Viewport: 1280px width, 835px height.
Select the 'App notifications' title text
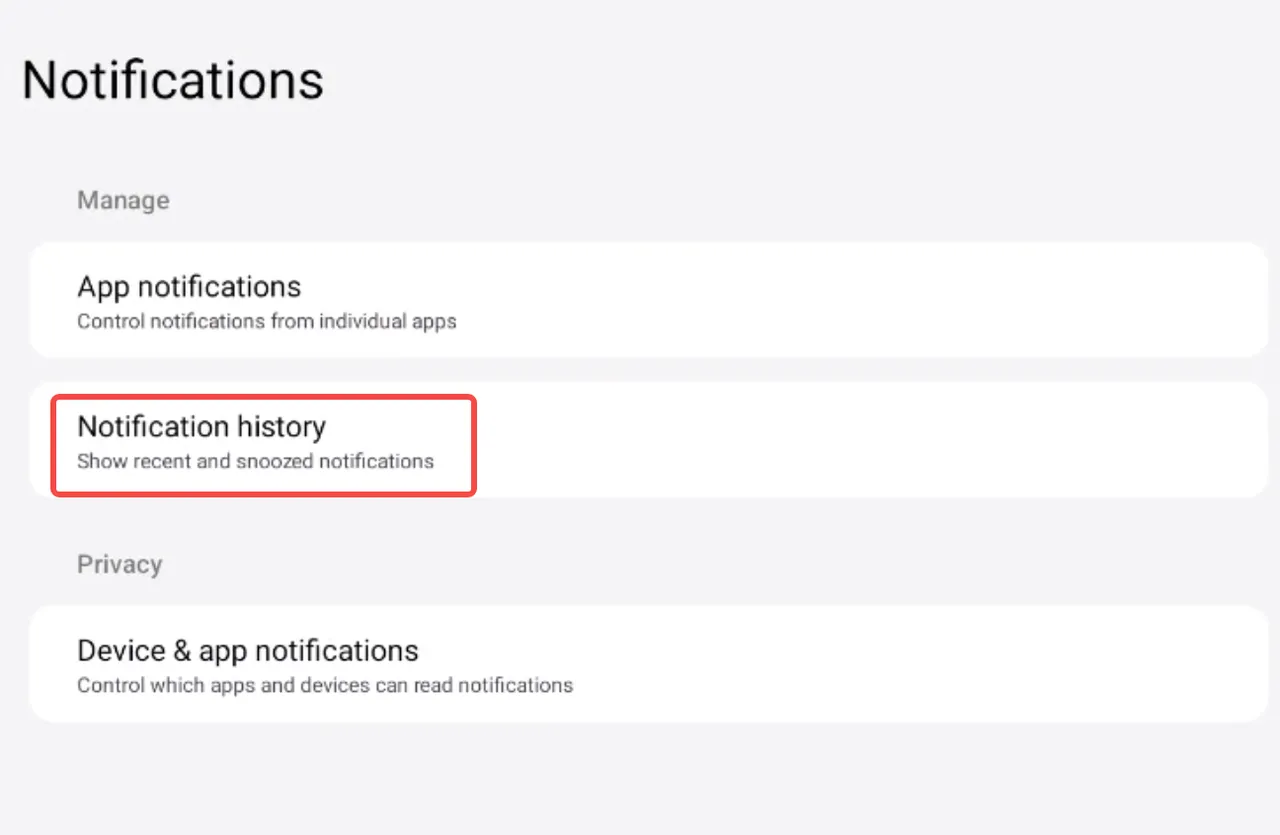tap(189, 287)
